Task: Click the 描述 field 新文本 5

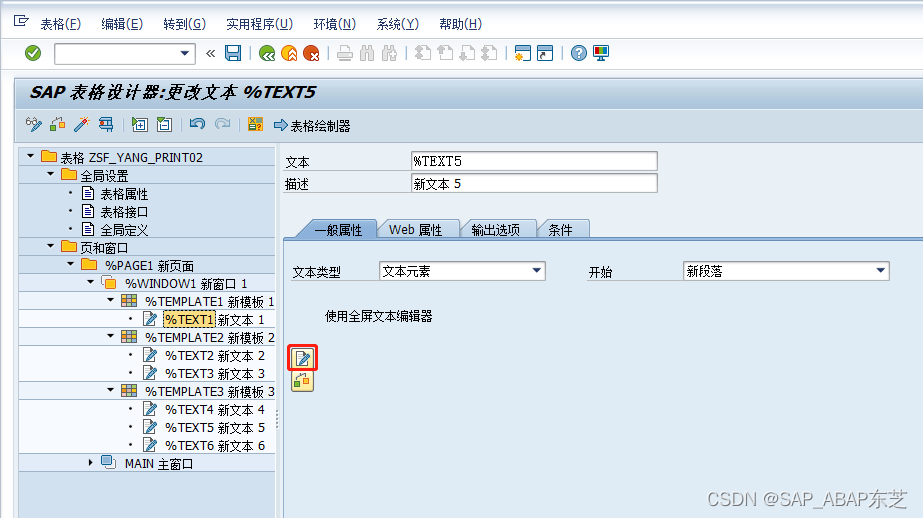Action: [534, 184]
